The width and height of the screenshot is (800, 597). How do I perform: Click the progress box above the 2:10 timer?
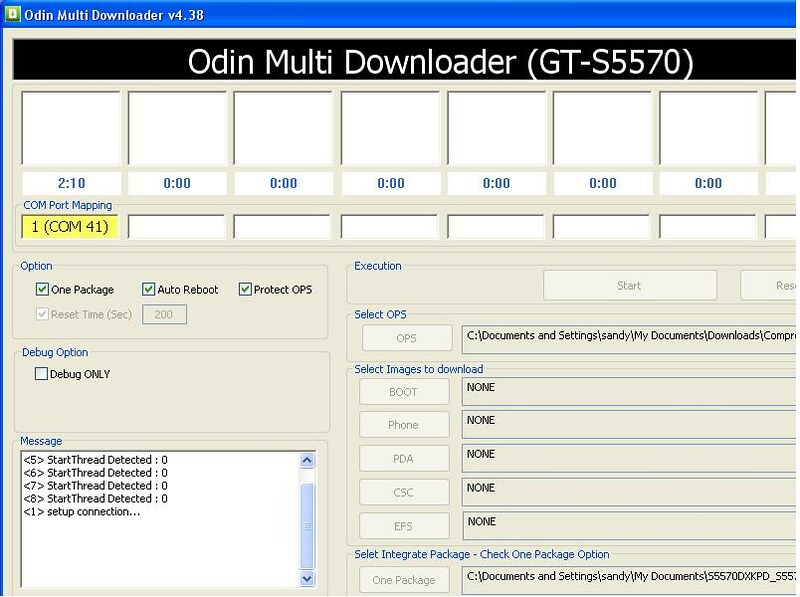coord(71,128)
